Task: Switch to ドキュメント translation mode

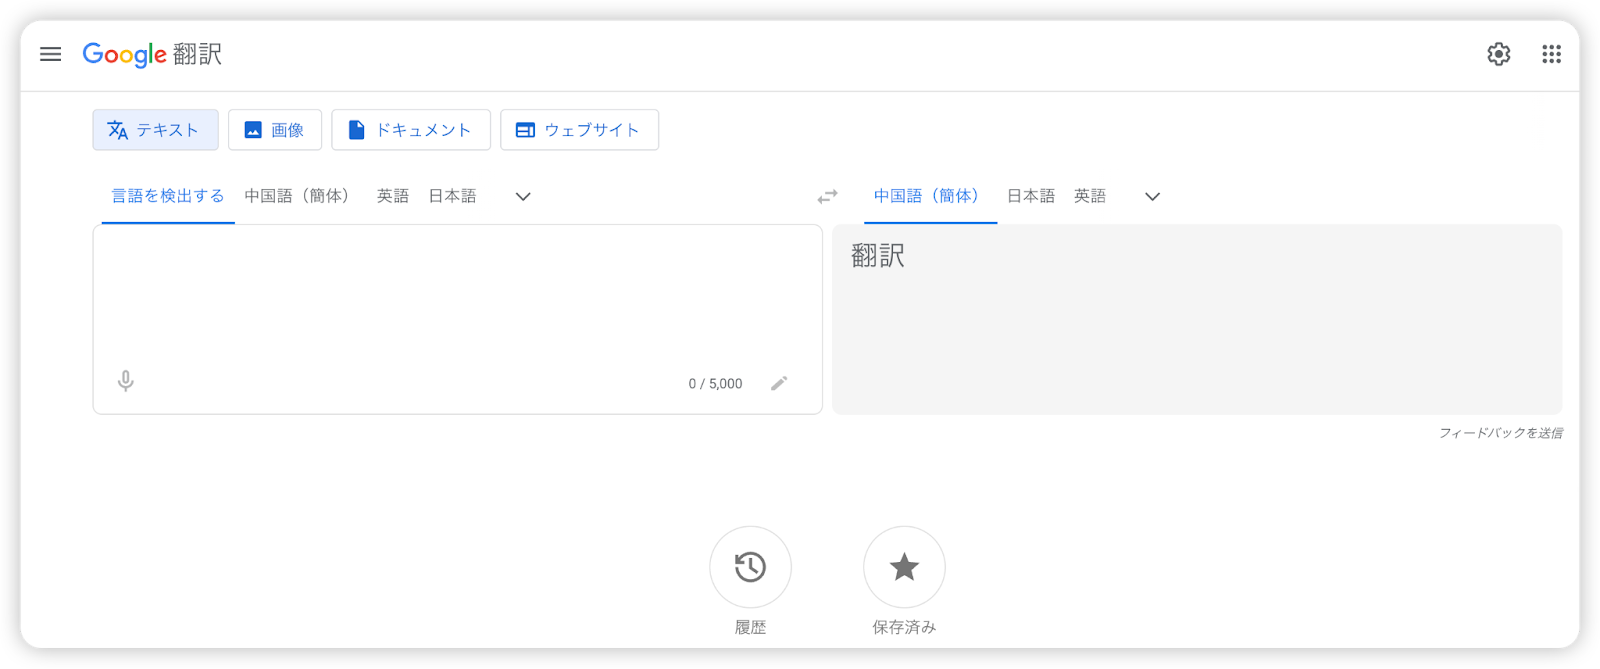Action: [x=411, y=130]
